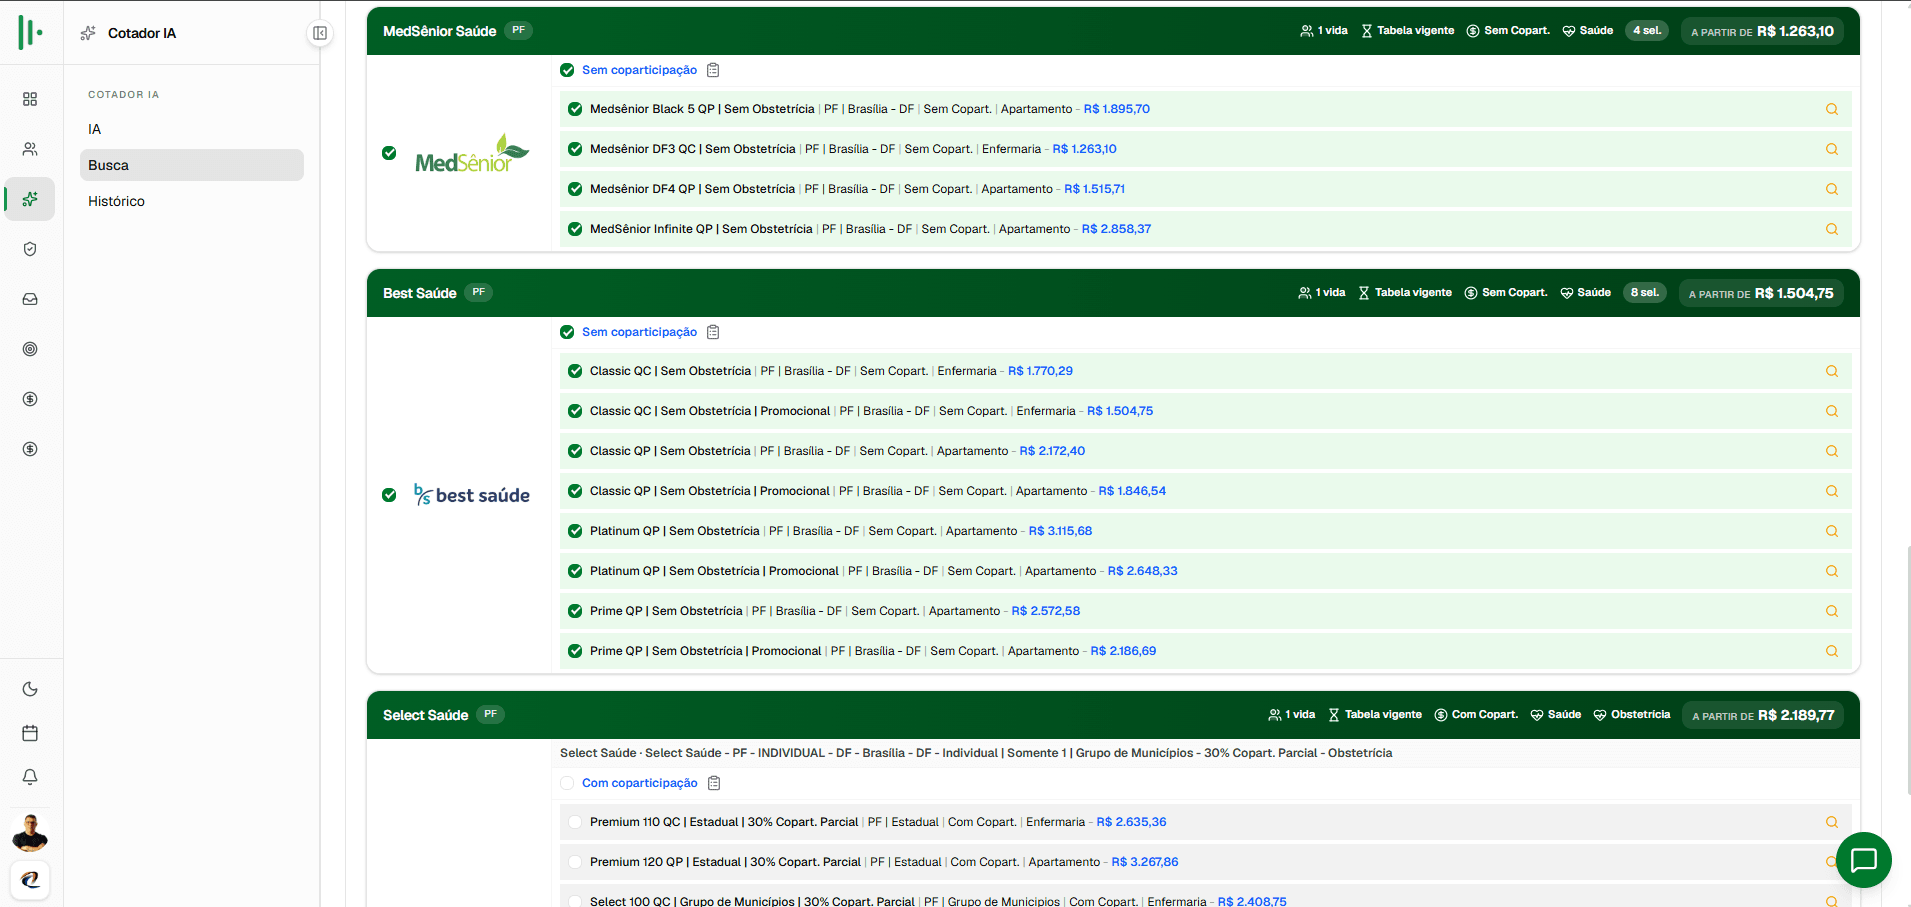1911x907 pixels.
Task: Check the Premium 110 QC plan checkbox
Action: pos(575,822)
